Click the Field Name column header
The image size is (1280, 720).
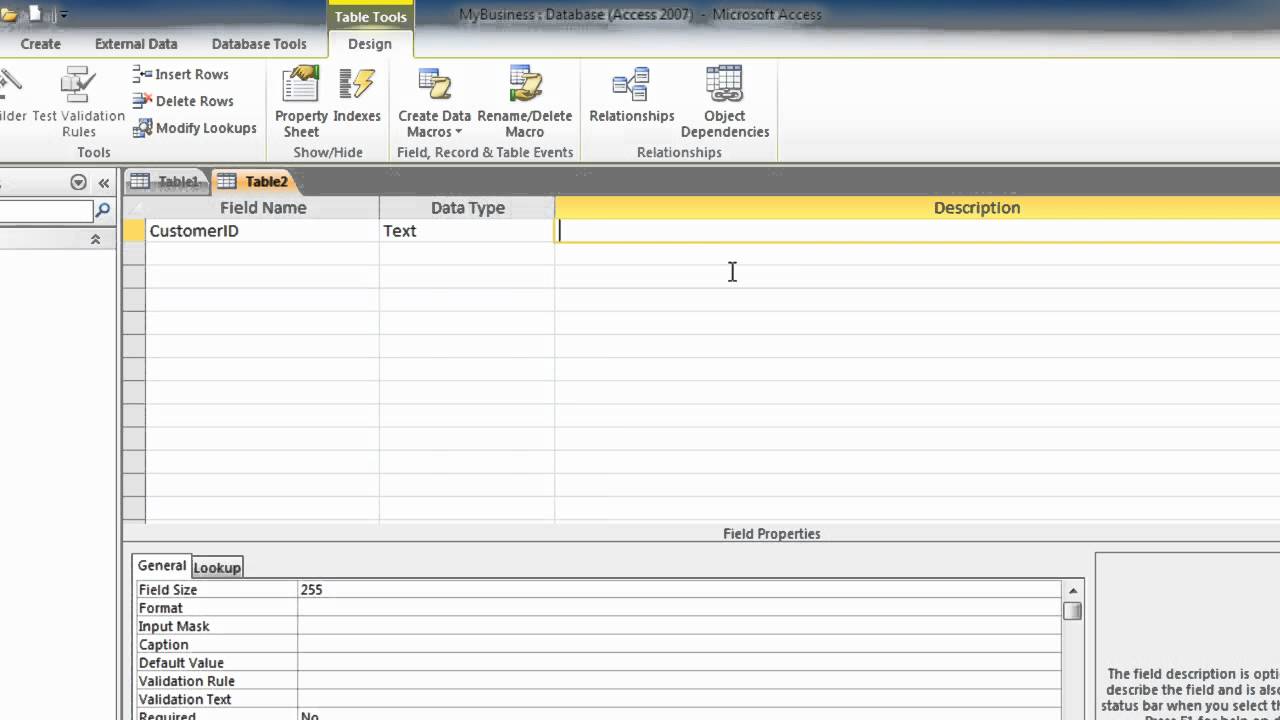(263, 208)
